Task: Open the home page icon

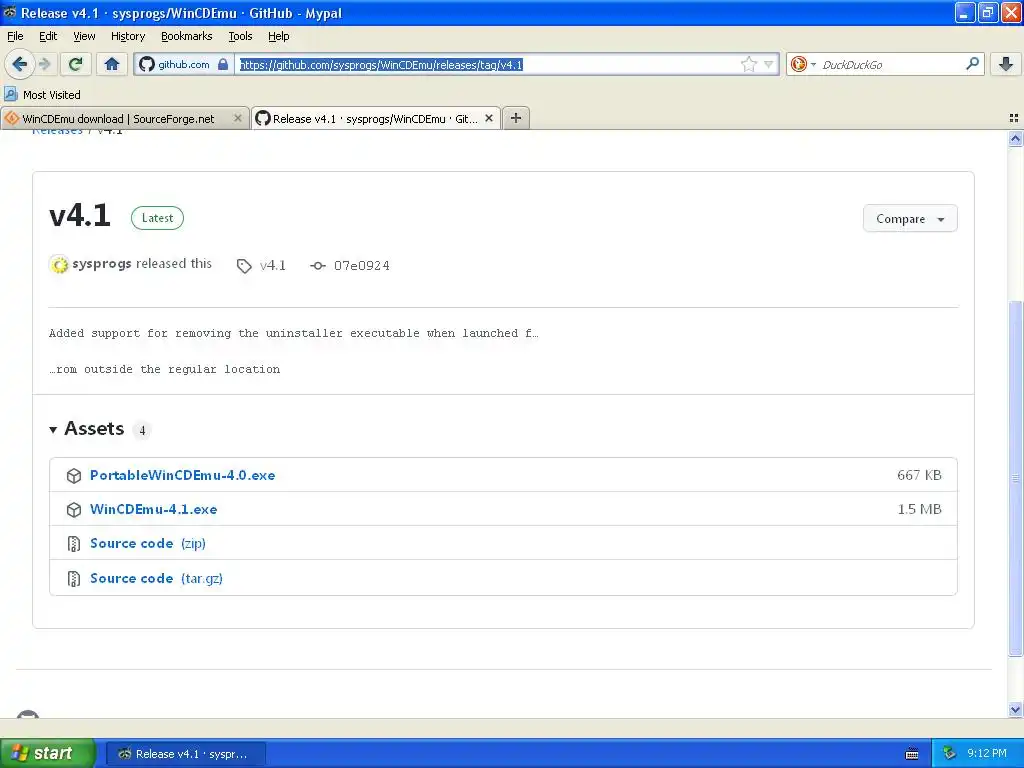Action: (x=112, y=64)
